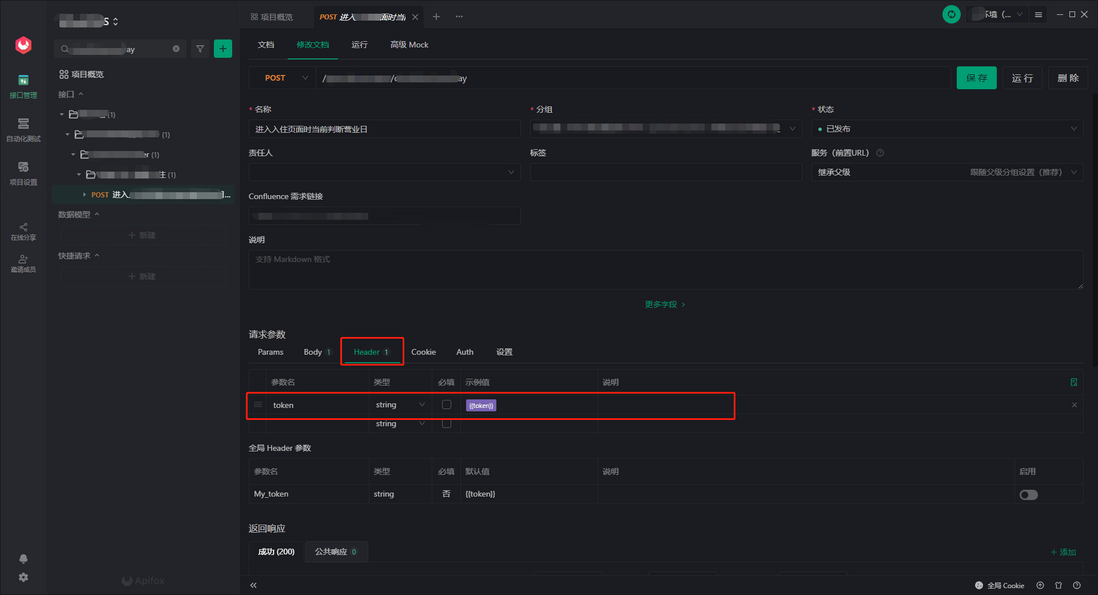This screenshot has width=1098, height=595.
Task: Open a new tab with the plus icon
Action: point(436,17)
